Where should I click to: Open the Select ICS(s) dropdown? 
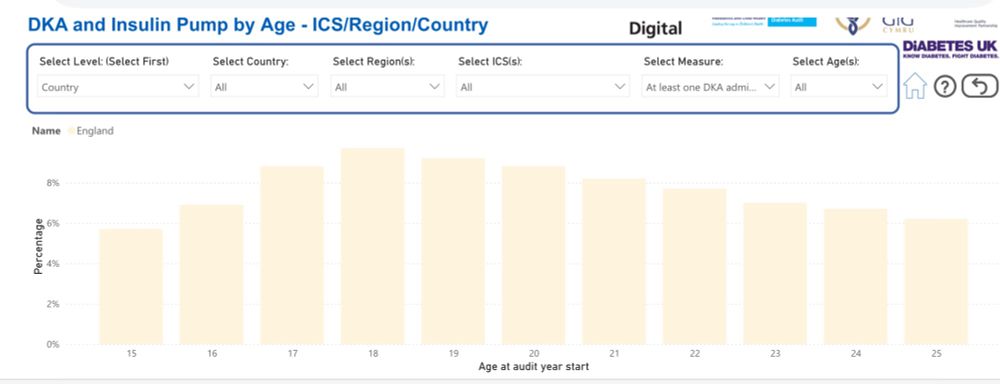(x=543, y=87)
